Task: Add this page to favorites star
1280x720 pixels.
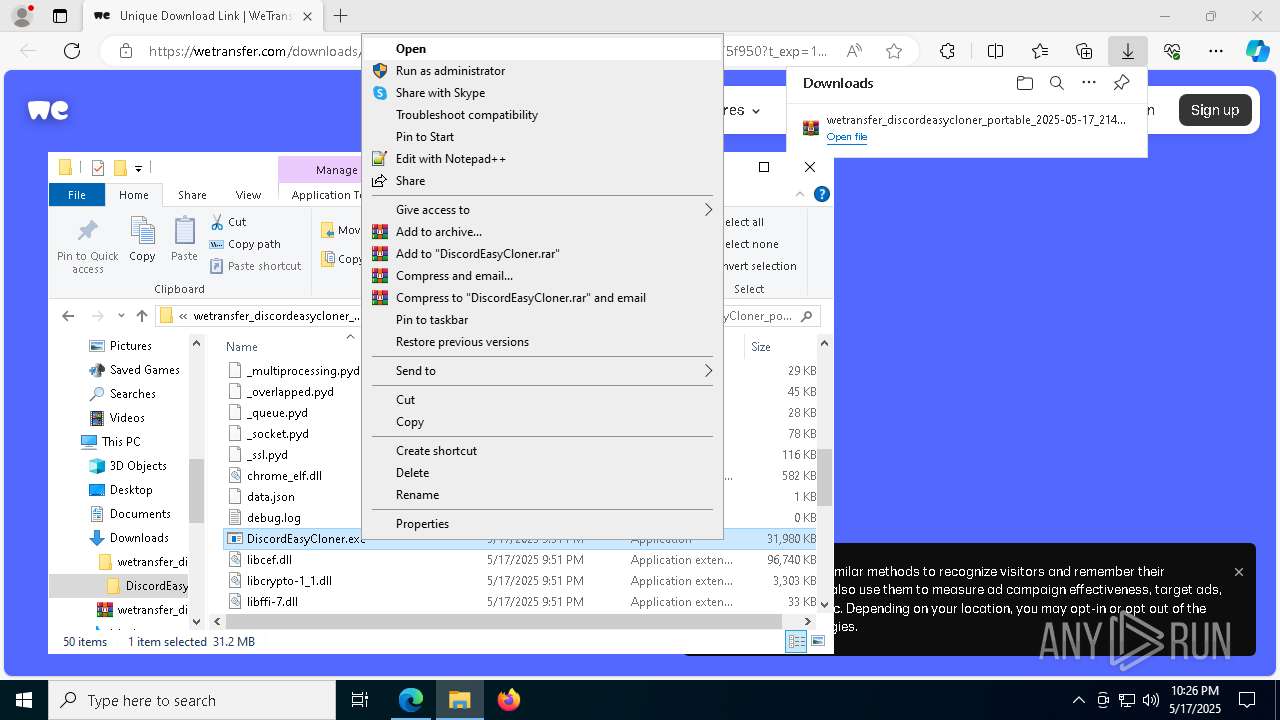Action: 894,51
